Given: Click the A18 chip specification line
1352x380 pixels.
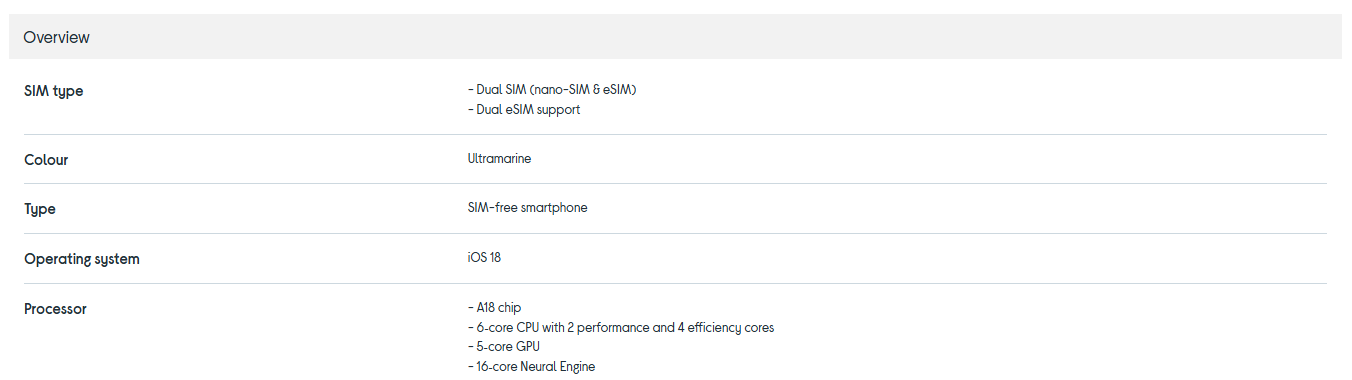Looking at the screenshot, I should coord(494,308).
